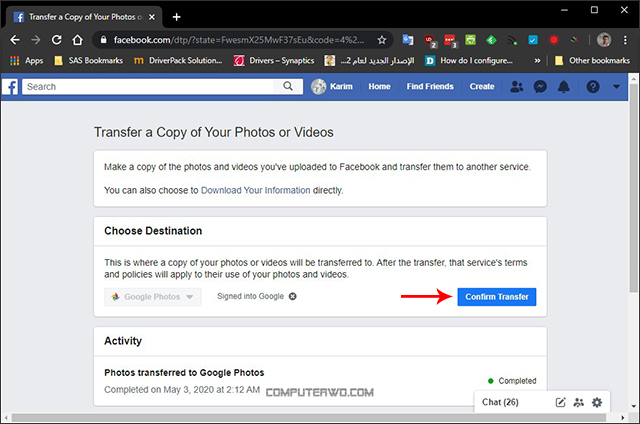Viewport: 640px width, 424px height.
Task: Open chat settings gear icon
Action: 597,402
